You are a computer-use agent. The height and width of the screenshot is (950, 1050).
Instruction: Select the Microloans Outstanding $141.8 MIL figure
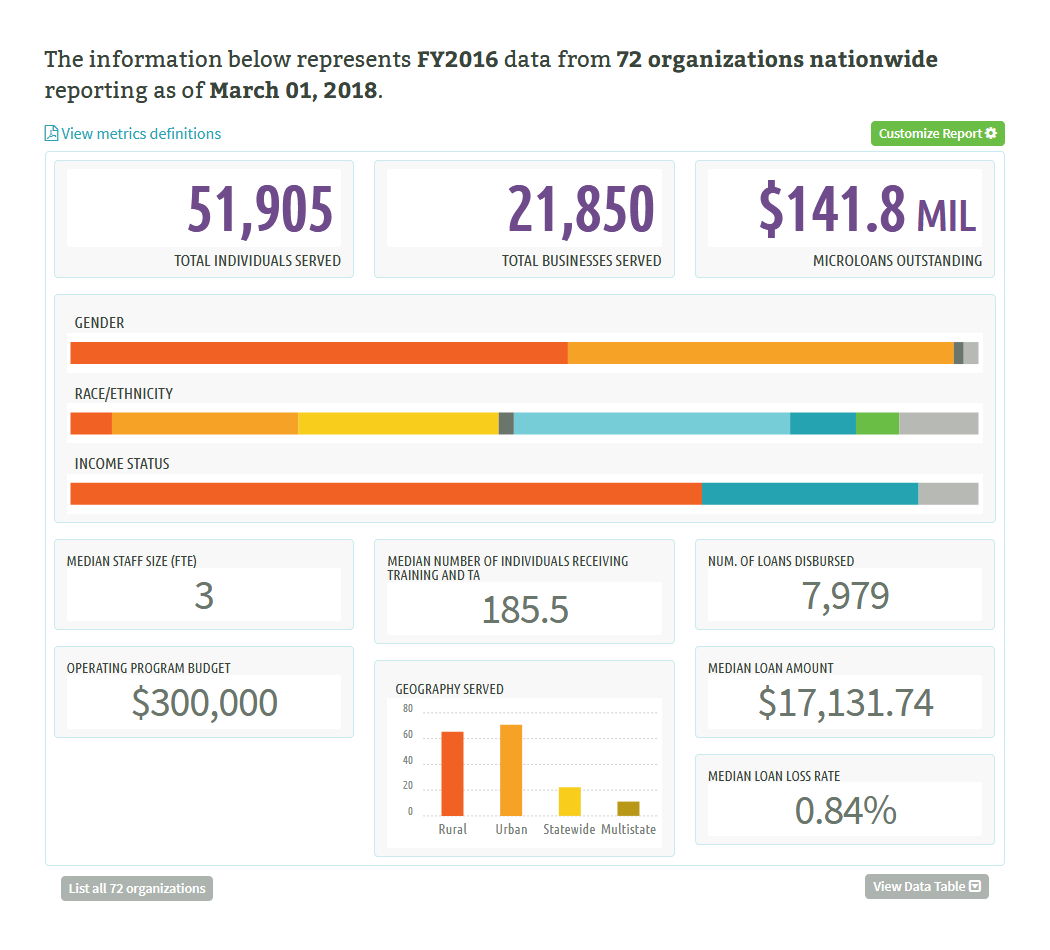866,209
